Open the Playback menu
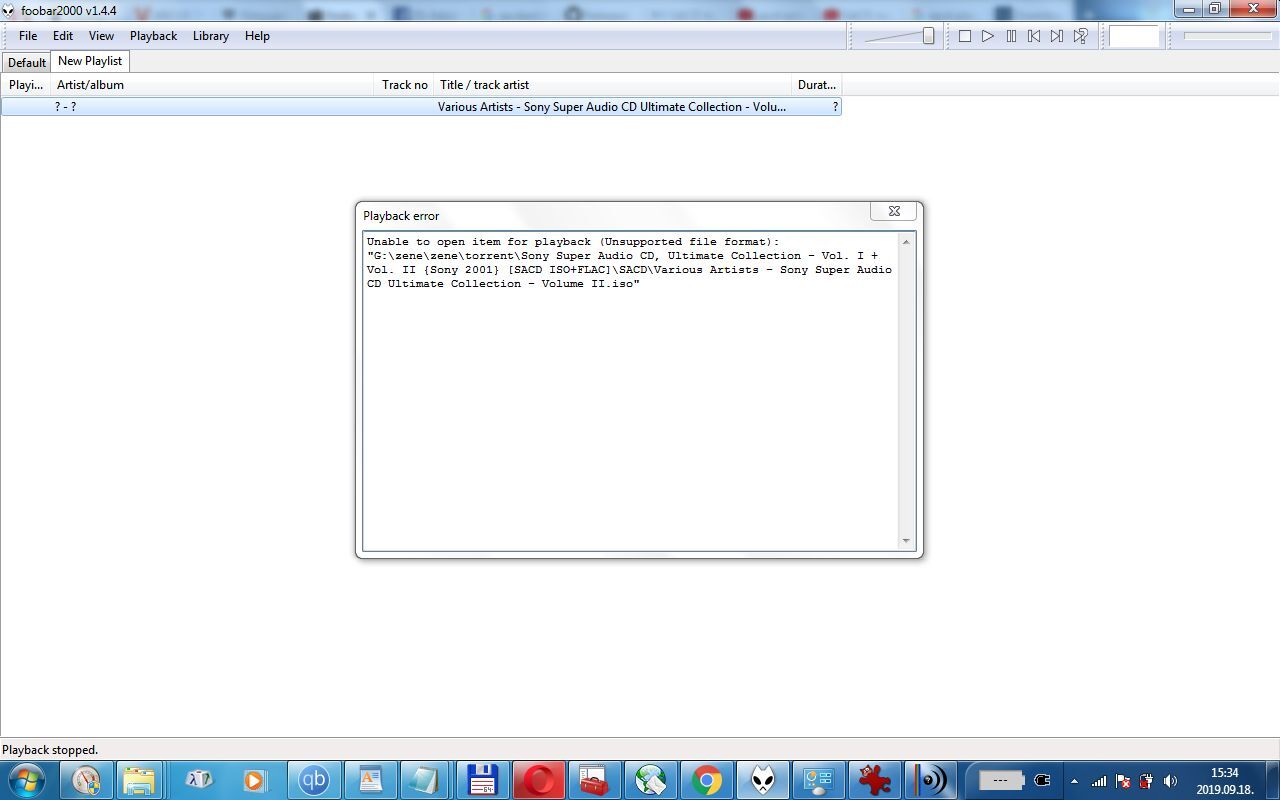The image size is (1280, 800). [x=153, y=36]
